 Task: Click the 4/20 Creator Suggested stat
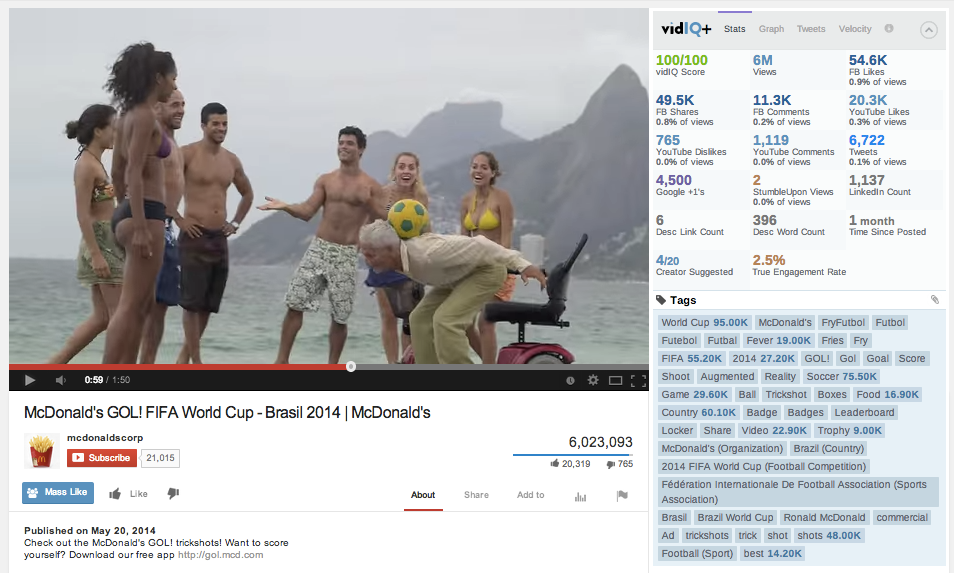pyautogui.click(x=694, y=265)
